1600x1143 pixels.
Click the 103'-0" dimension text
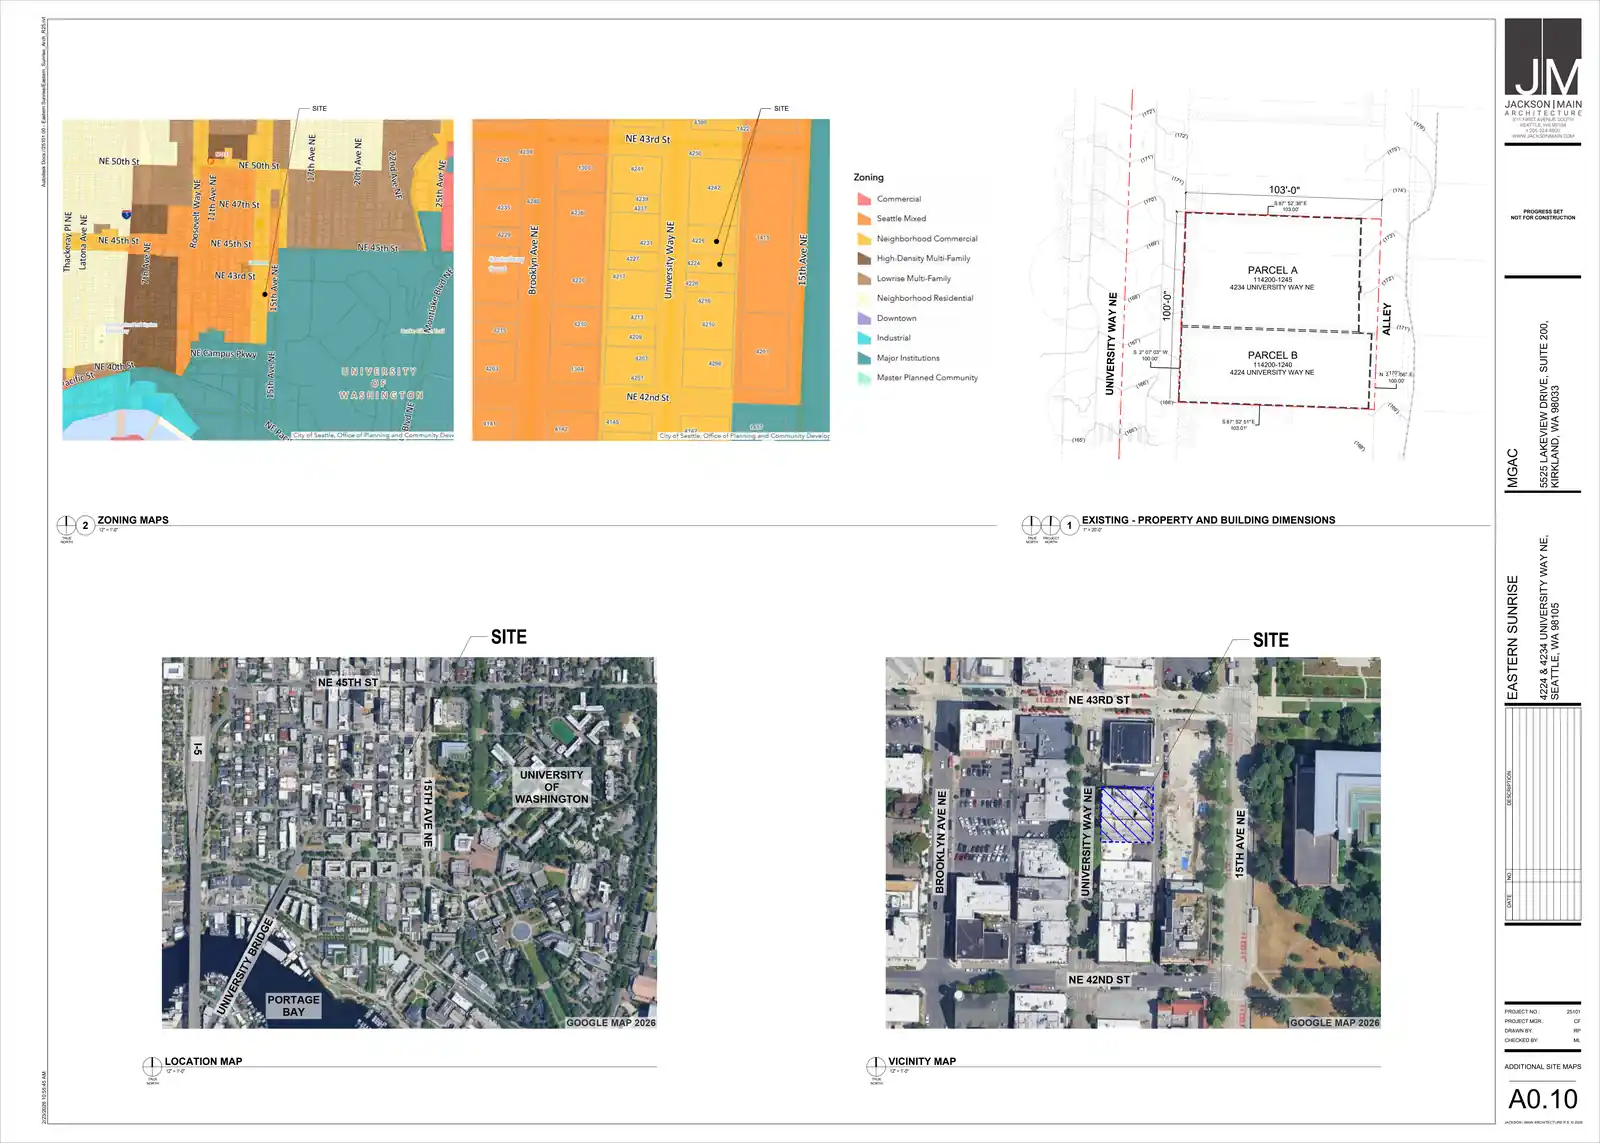click(1284, 190)
